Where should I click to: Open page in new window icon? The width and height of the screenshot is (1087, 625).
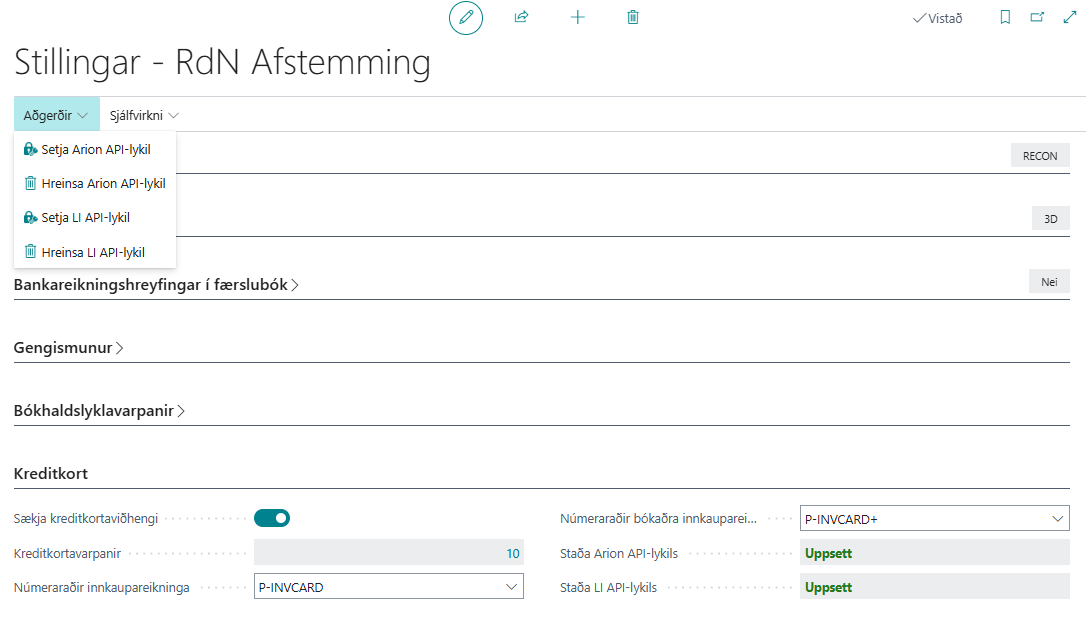(1037, 17)
